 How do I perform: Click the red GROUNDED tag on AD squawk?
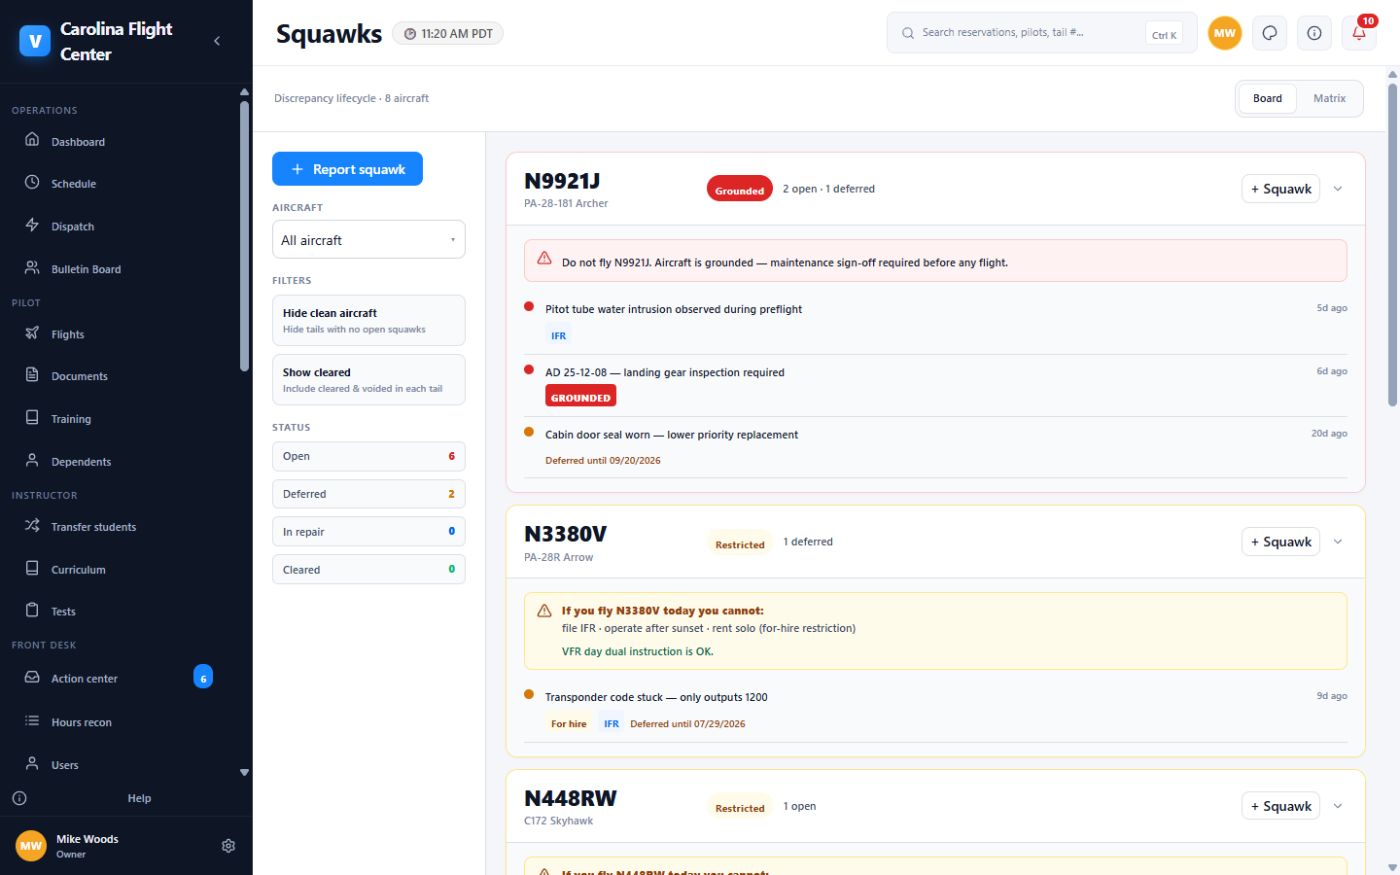tap(580, 397)
